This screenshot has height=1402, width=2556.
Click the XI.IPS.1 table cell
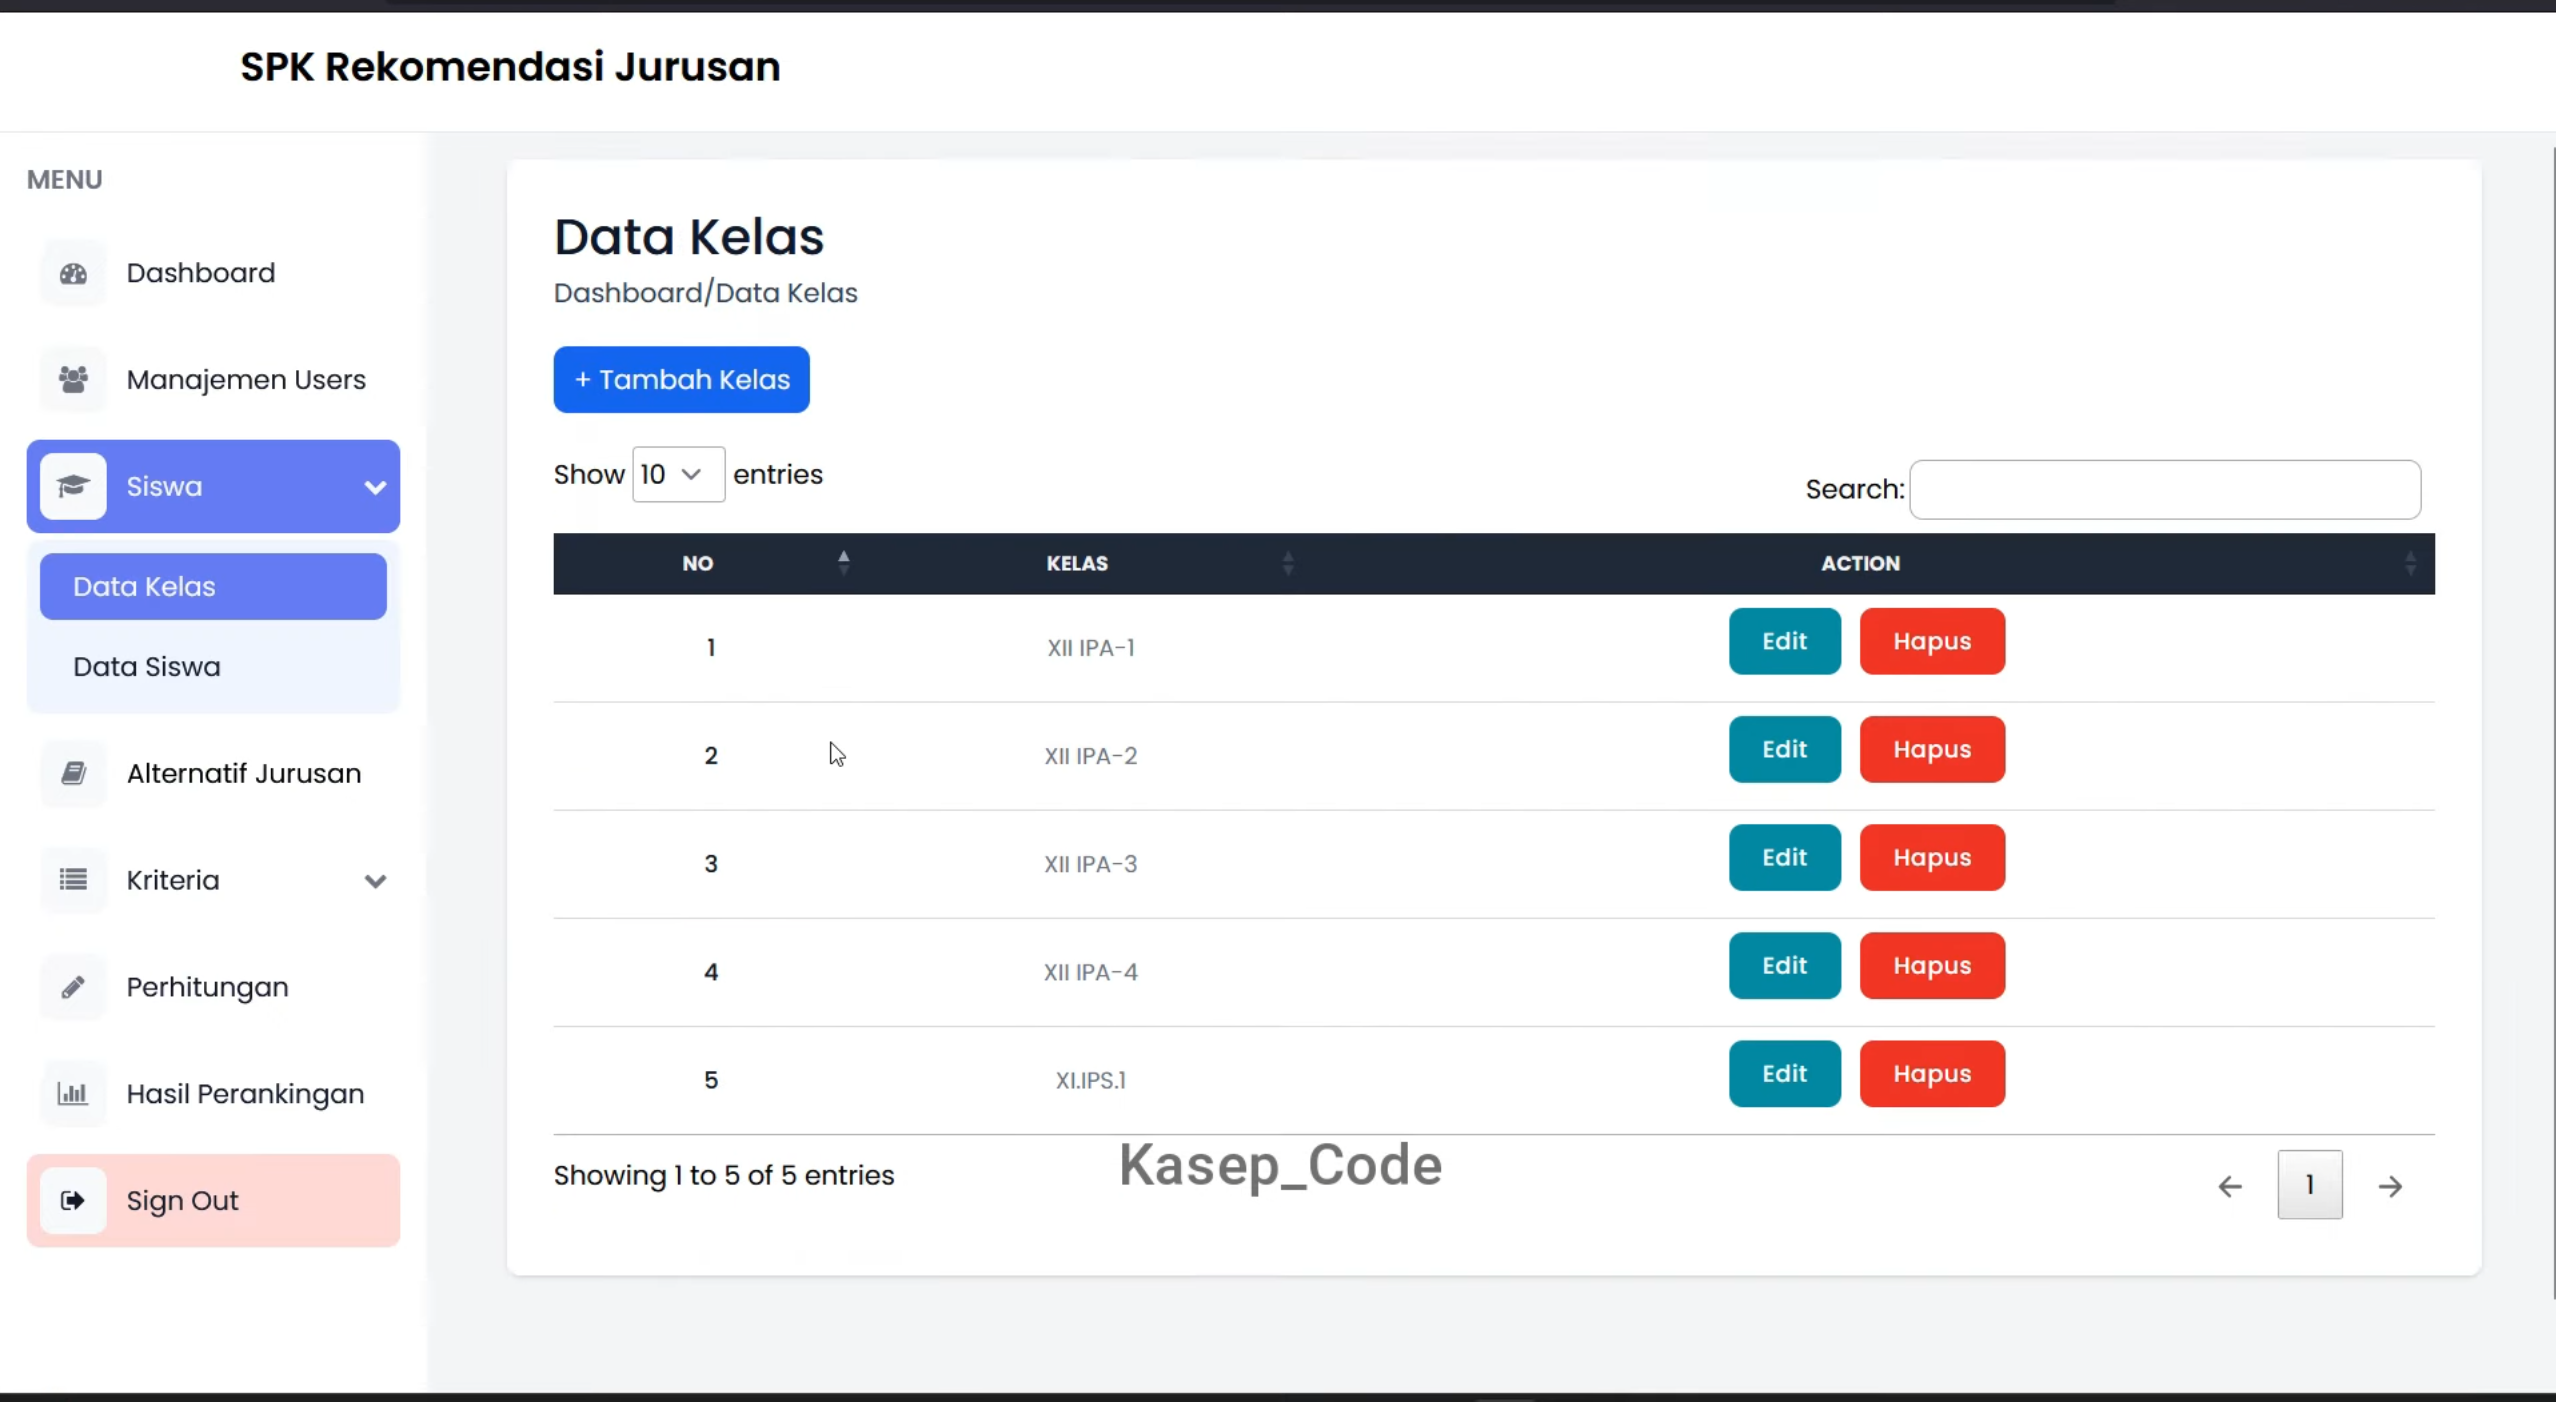1090,1080
